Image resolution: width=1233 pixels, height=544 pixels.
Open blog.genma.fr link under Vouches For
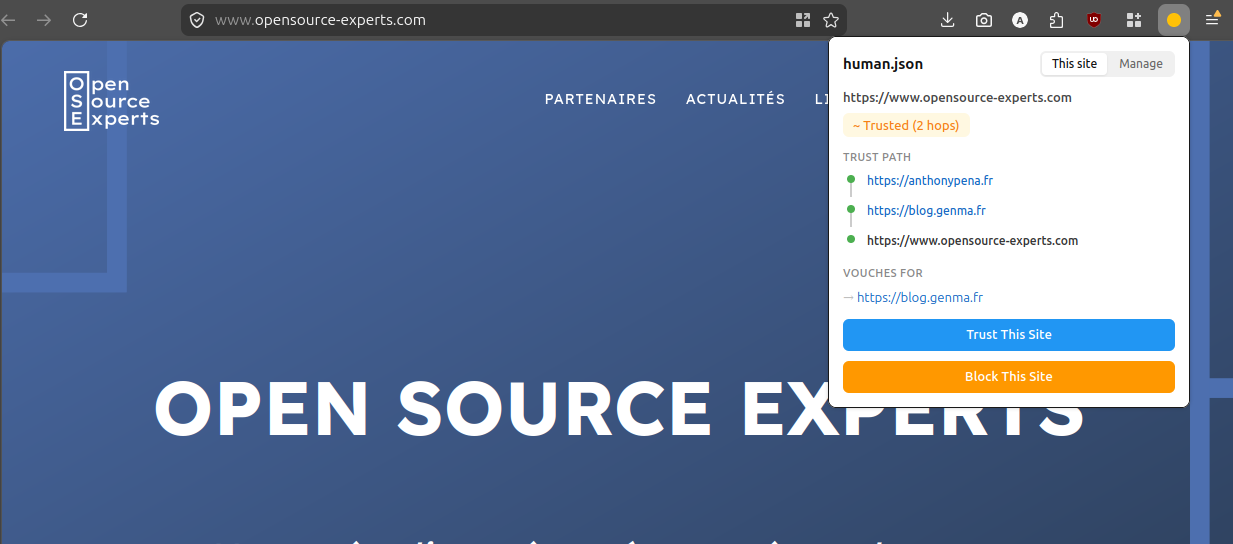coord(920,298)
